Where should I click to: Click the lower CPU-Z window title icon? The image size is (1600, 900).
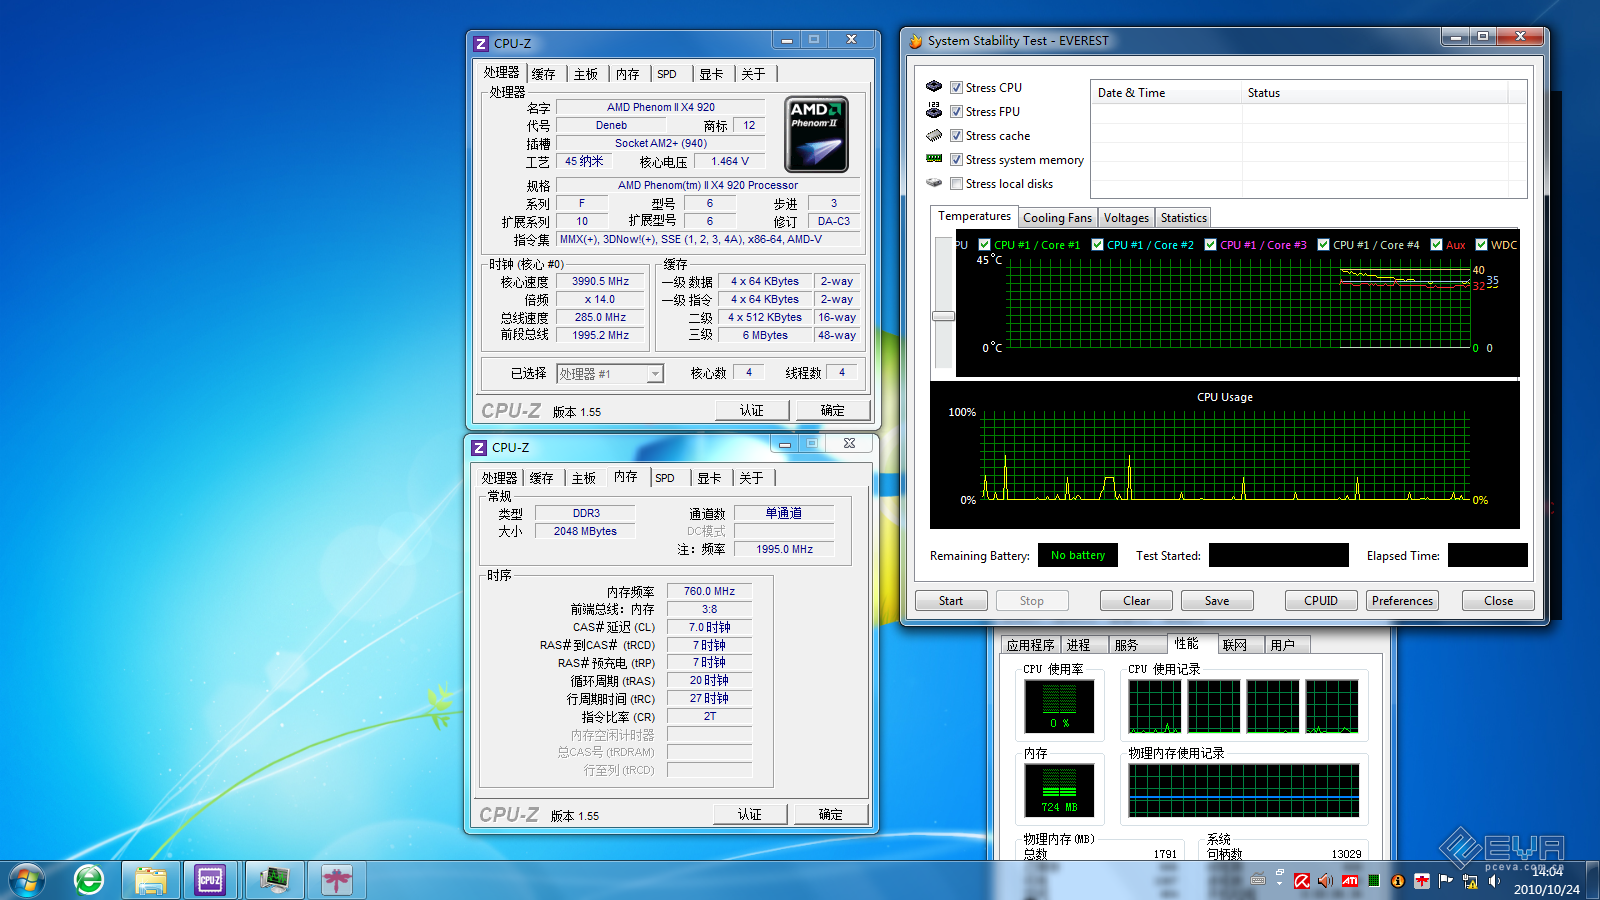pos(479,448)
